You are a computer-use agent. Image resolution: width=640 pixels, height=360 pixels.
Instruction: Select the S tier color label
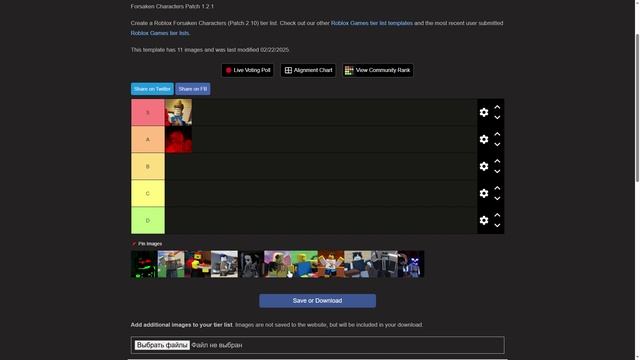tap(148, 112)
